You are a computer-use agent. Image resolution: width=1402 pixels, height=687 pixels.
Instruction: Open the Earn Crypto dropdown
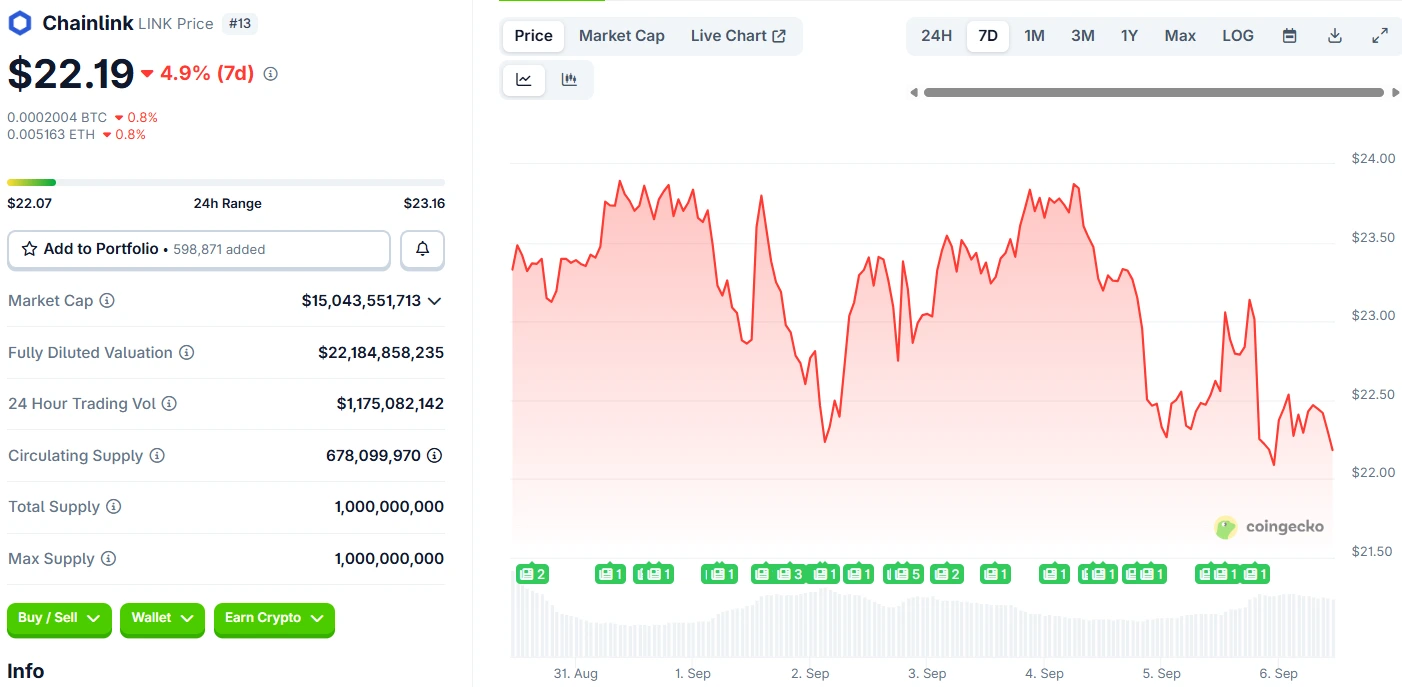(x=274, y=620)
